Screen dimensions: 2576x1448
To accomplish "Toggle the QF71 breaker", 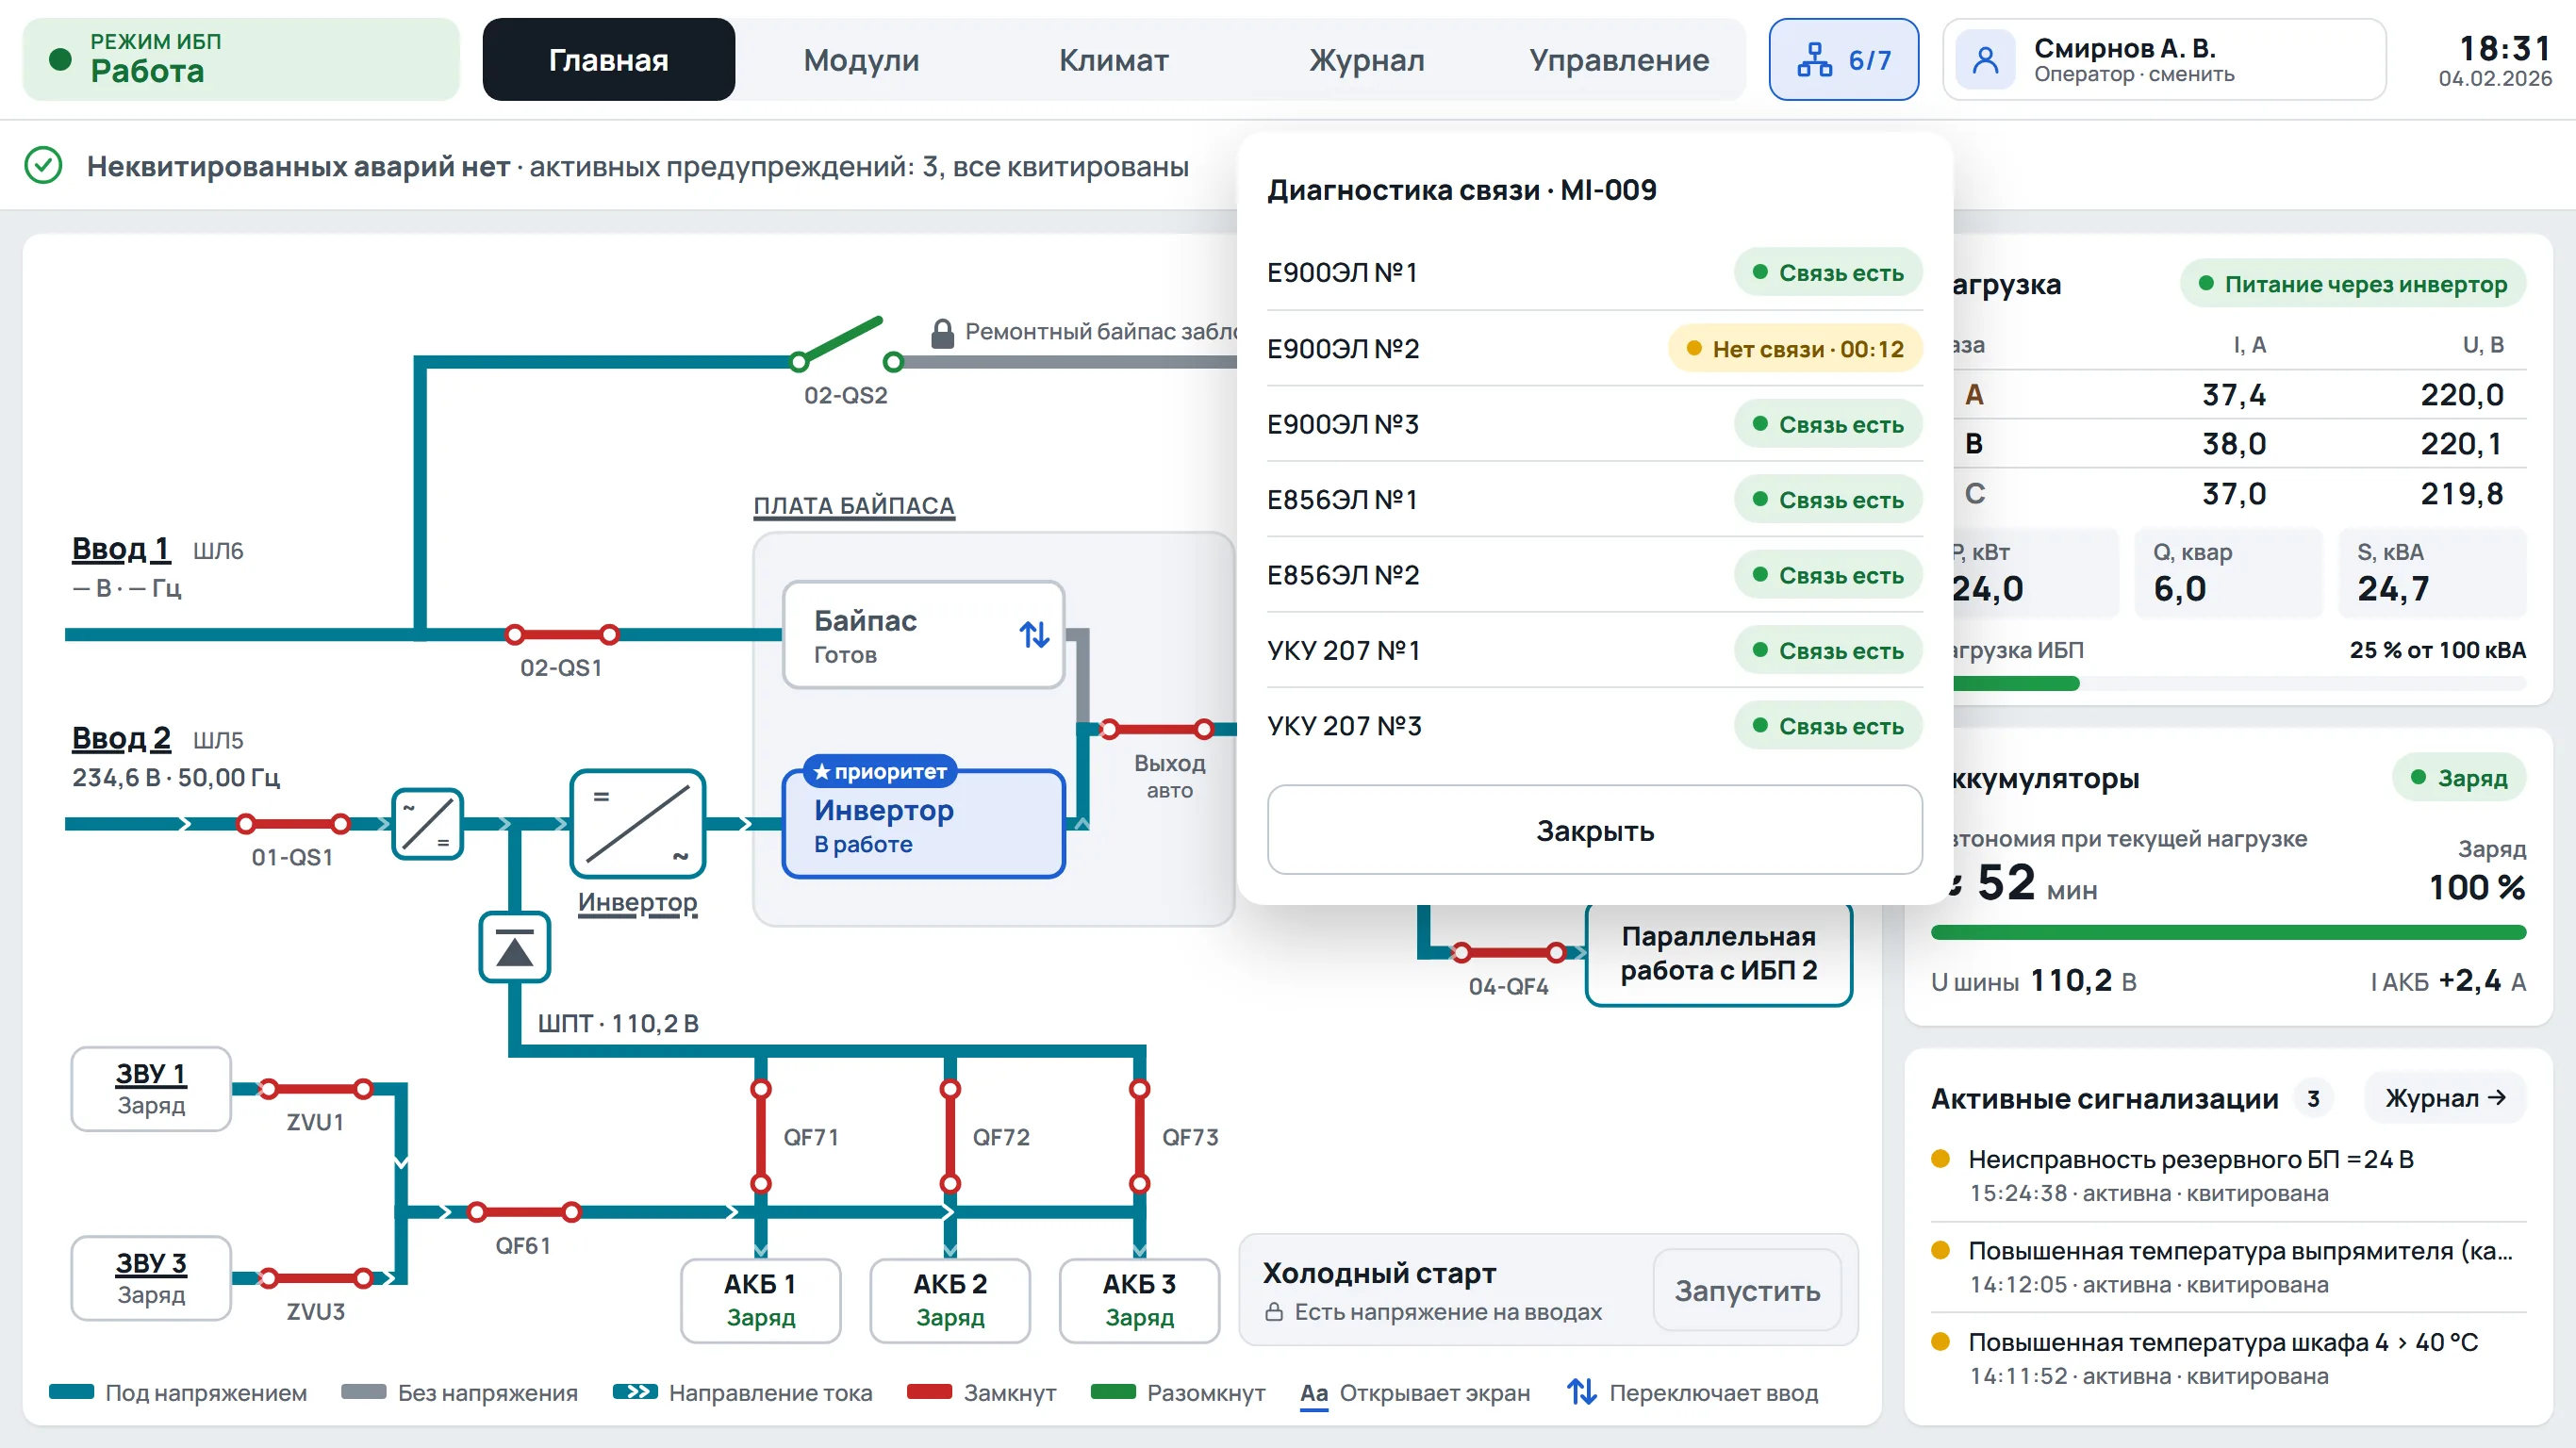I will tap(761, 1136).
